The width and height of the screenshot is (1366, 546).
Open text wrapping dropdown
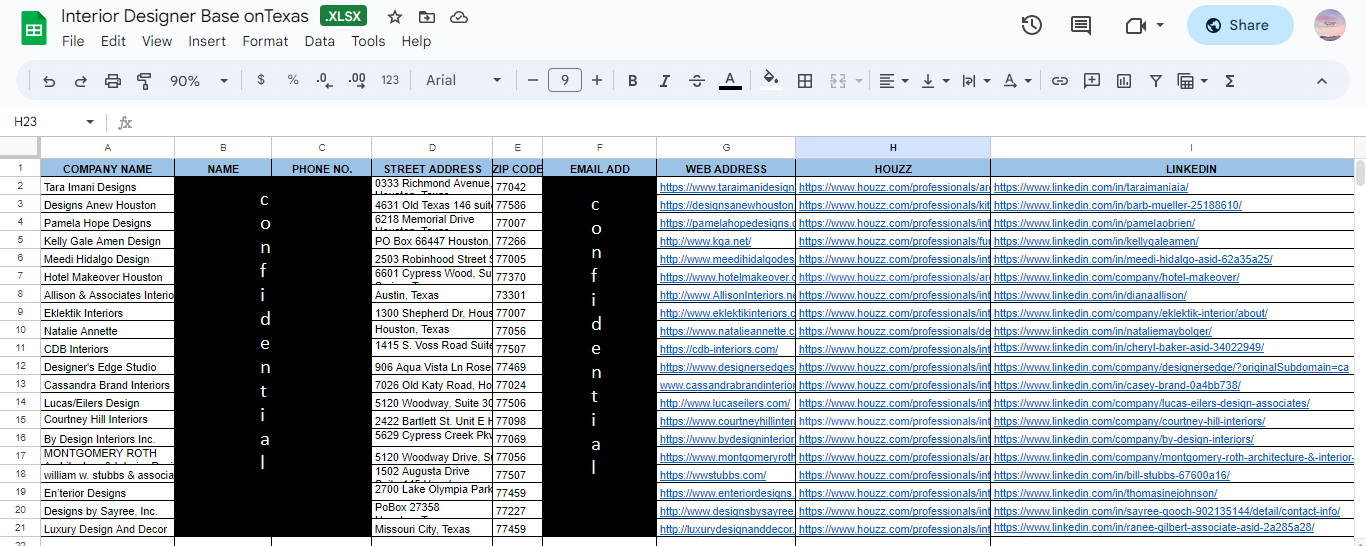pos(975,81)
